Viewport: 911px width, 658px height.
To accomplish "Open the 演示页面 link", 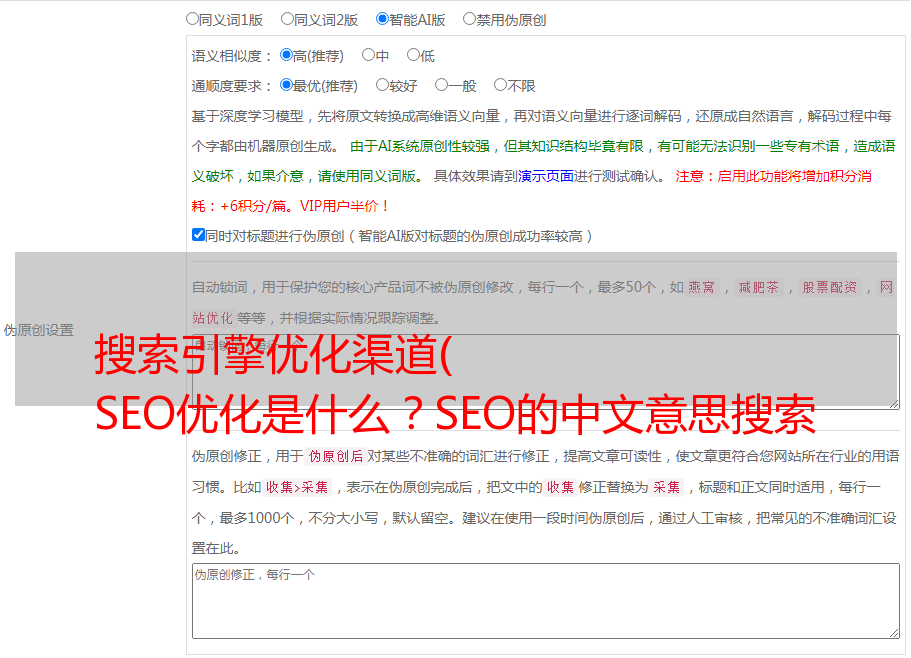I will (x=545, y=176).
